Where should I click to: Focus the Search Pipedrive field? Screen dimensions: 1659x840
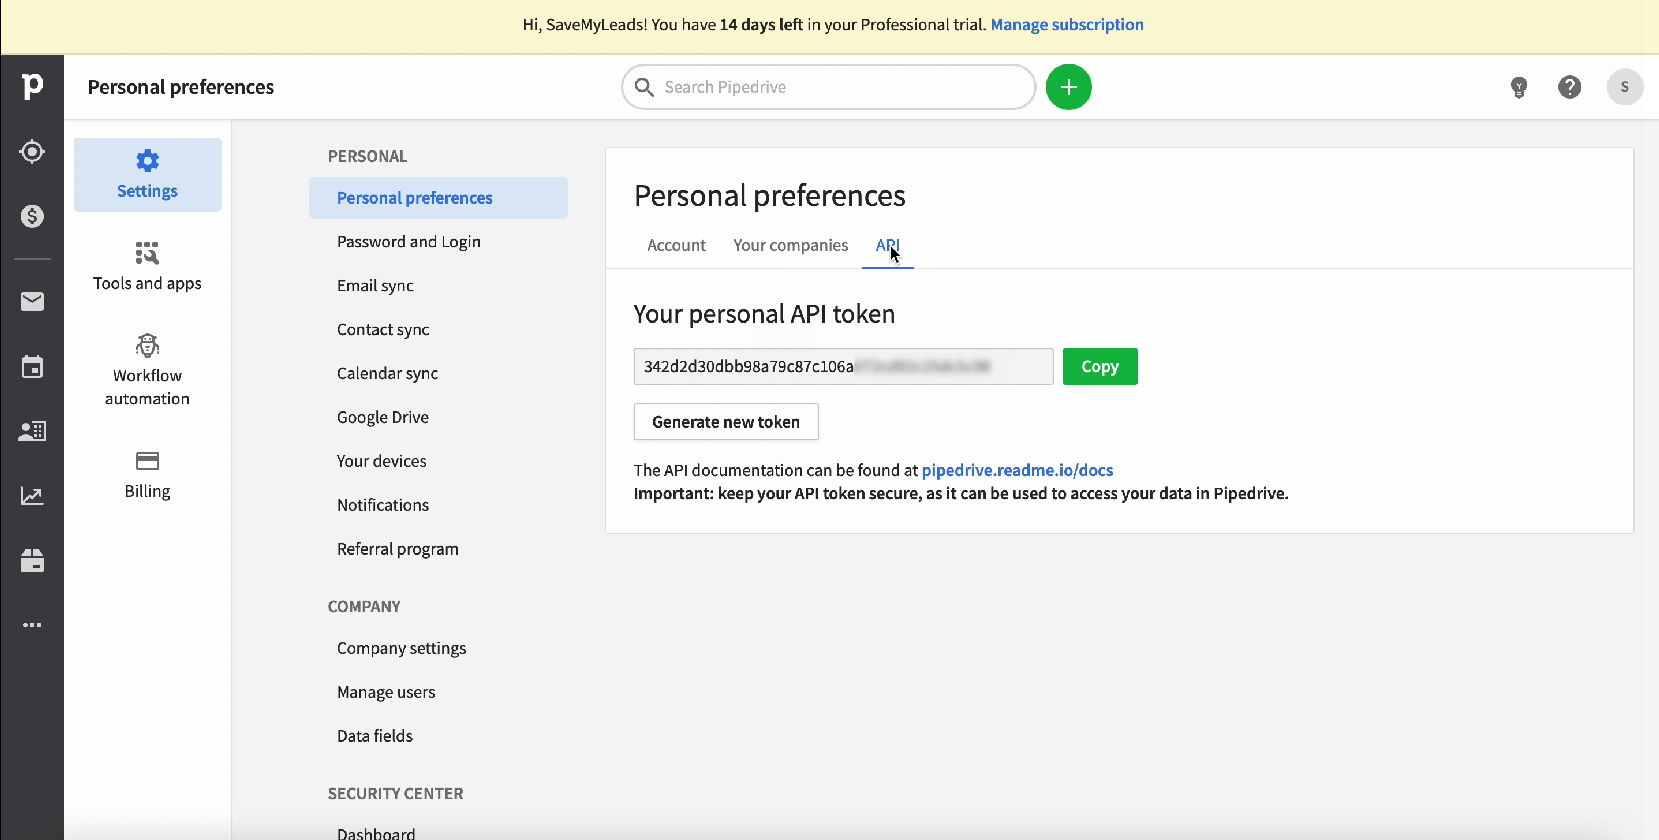tap(828, 87)
